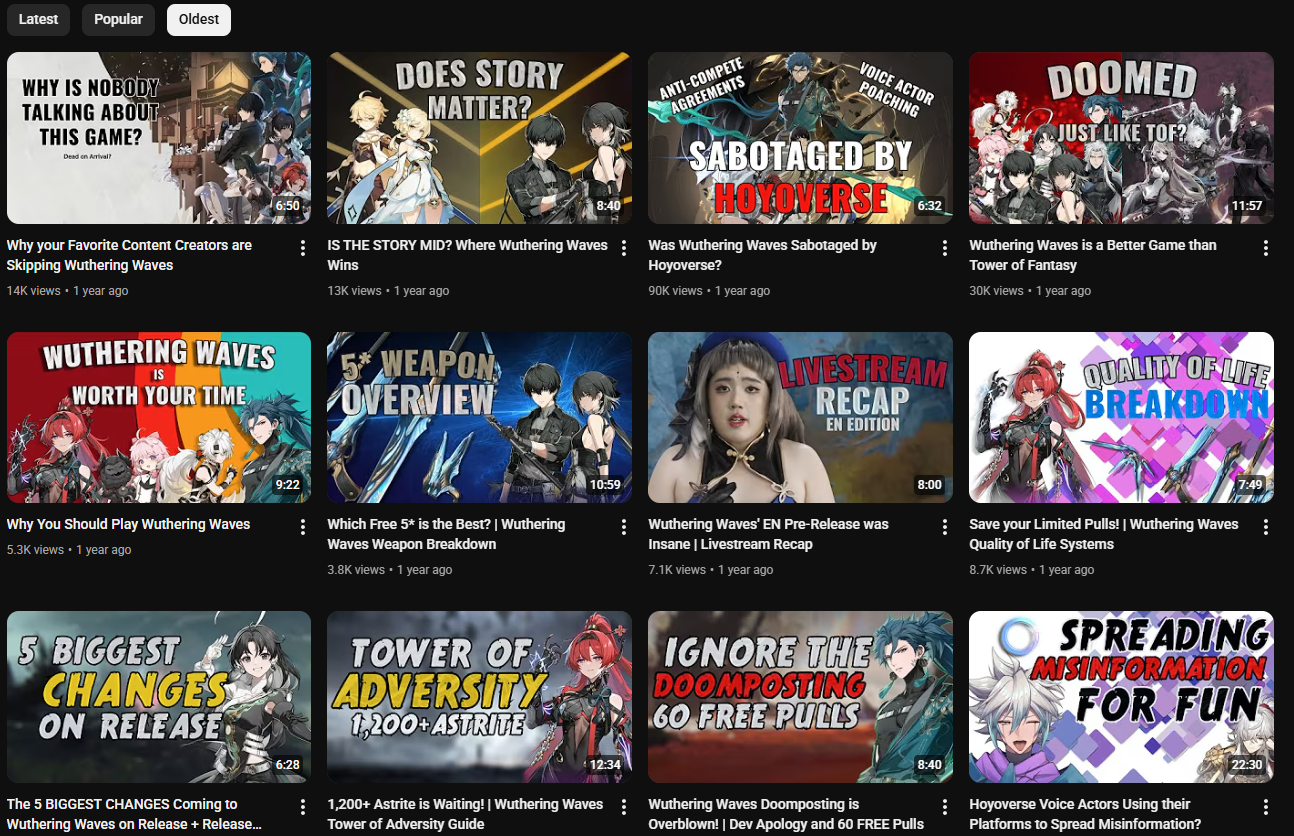Click the '14K views' text under Skipping video
Viewport: 1294px width, 836px height.
click(33, 291)
